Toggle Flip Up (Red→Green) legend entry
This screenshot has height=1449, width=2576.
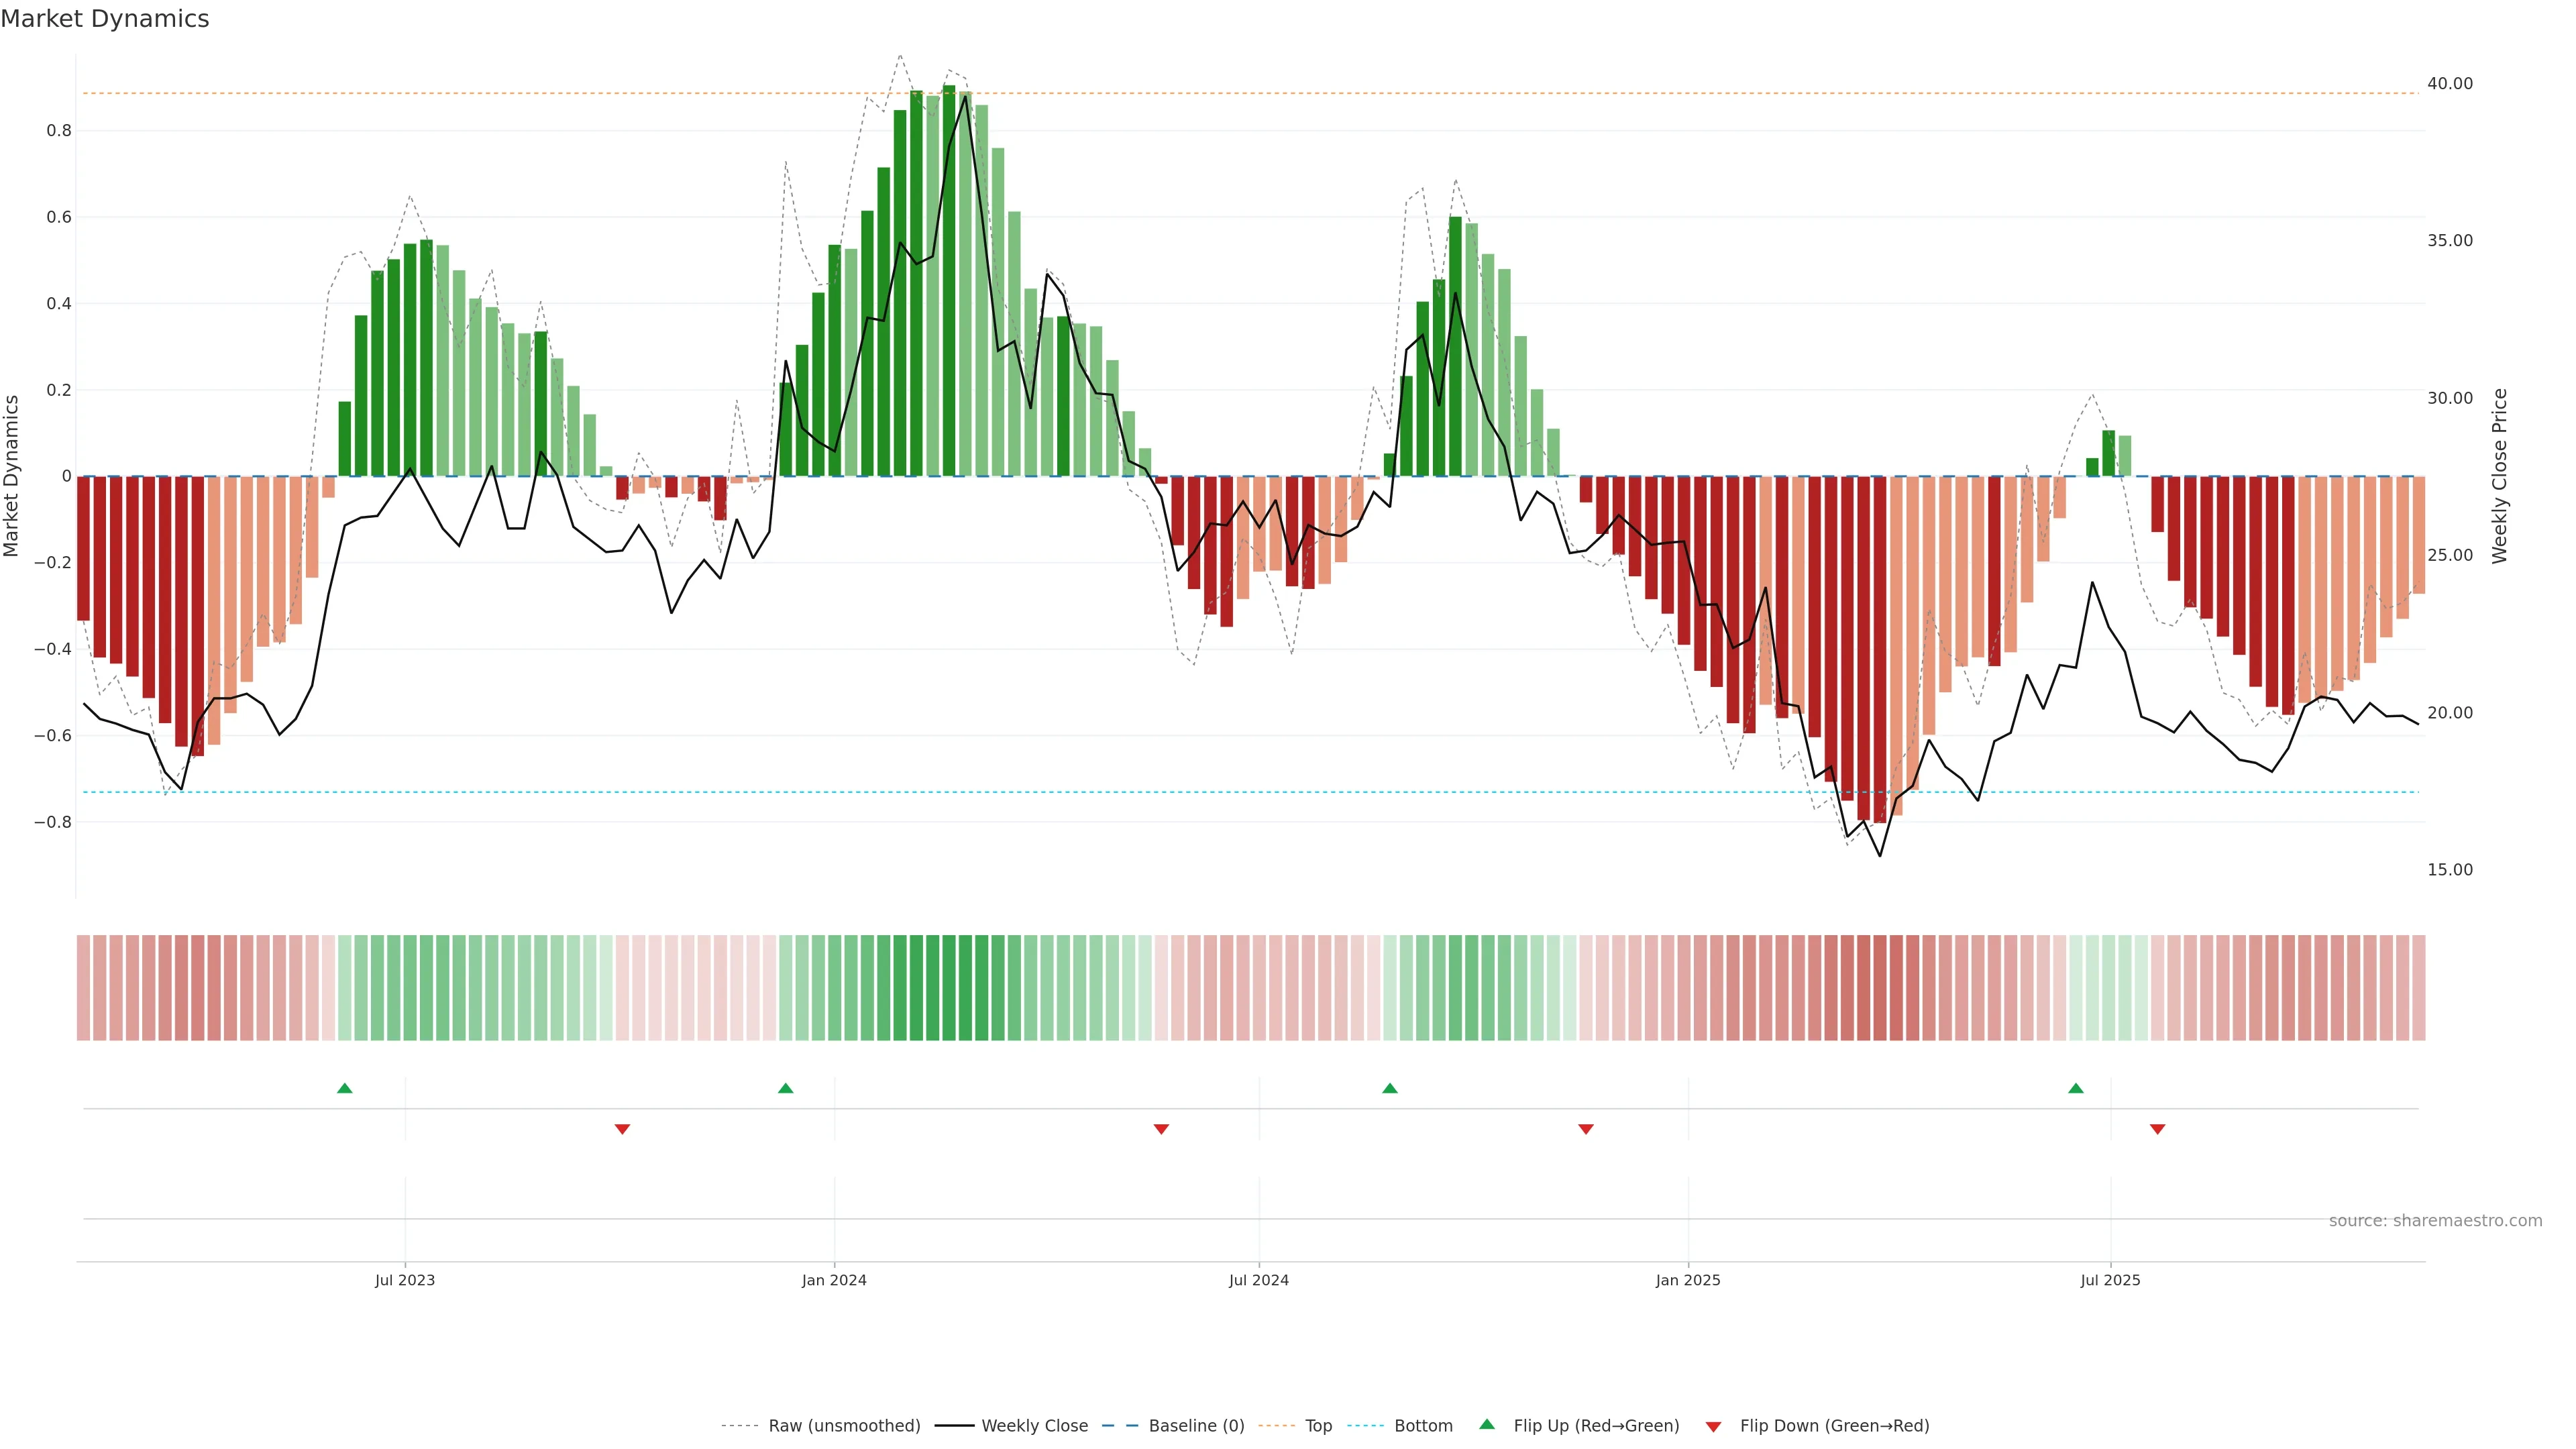point(1596,1426)
